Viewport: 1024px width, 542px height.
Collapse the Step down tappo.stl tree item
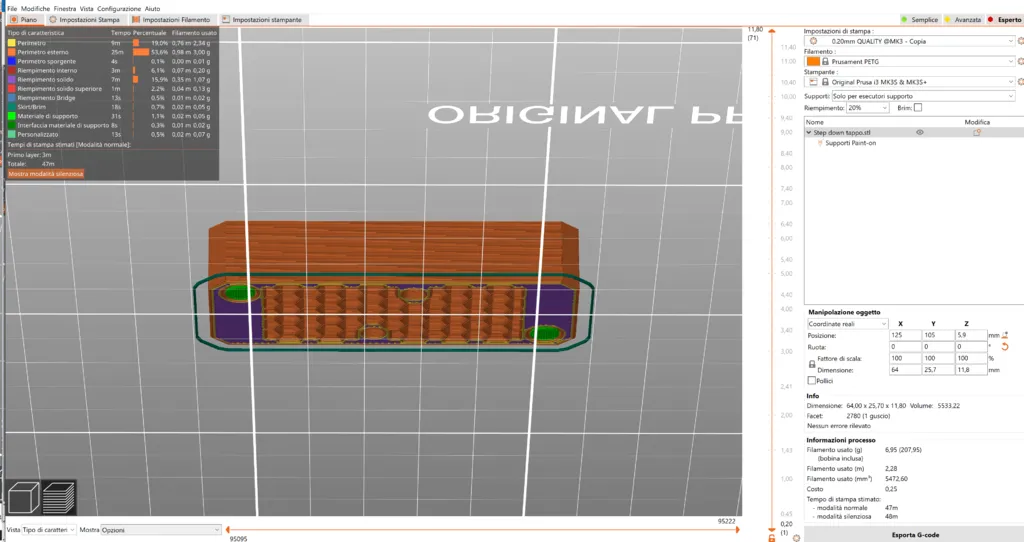click(808, 133)
